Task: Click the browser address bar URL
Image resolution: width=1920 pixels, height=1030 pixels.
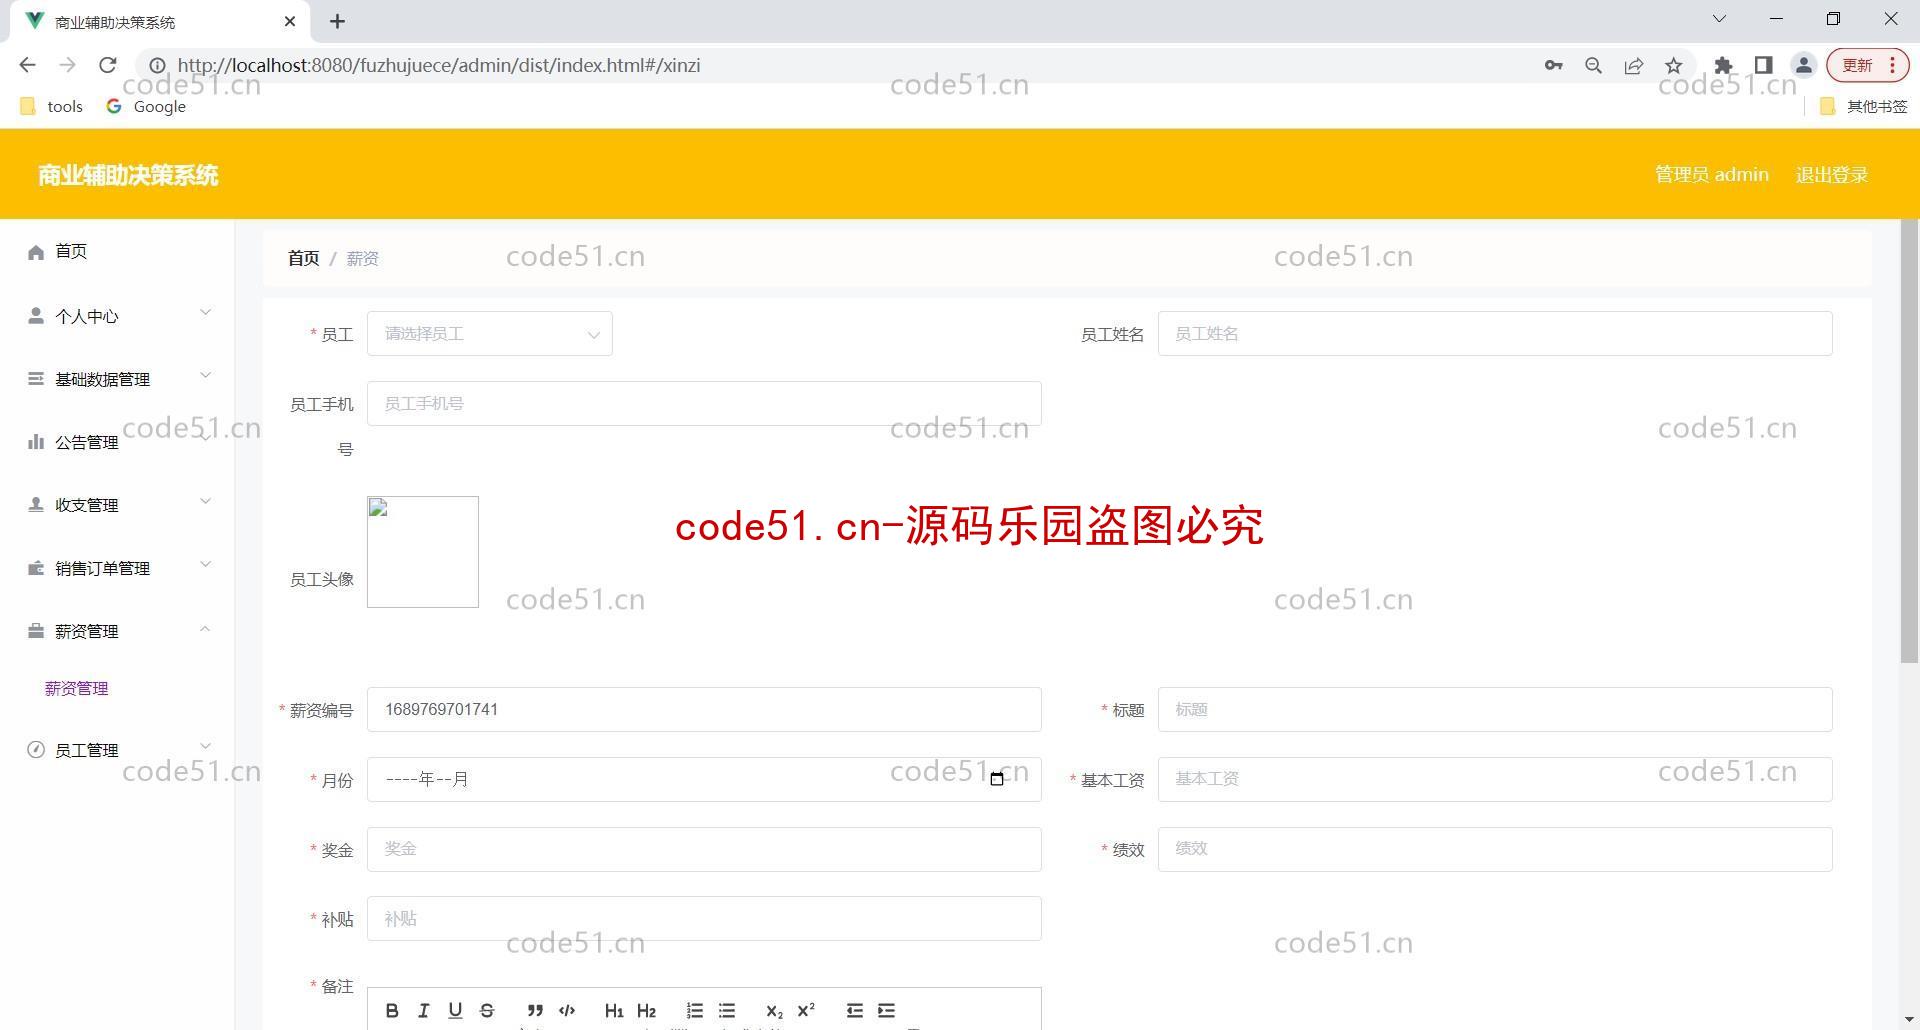Action: [x=438, y=65]
